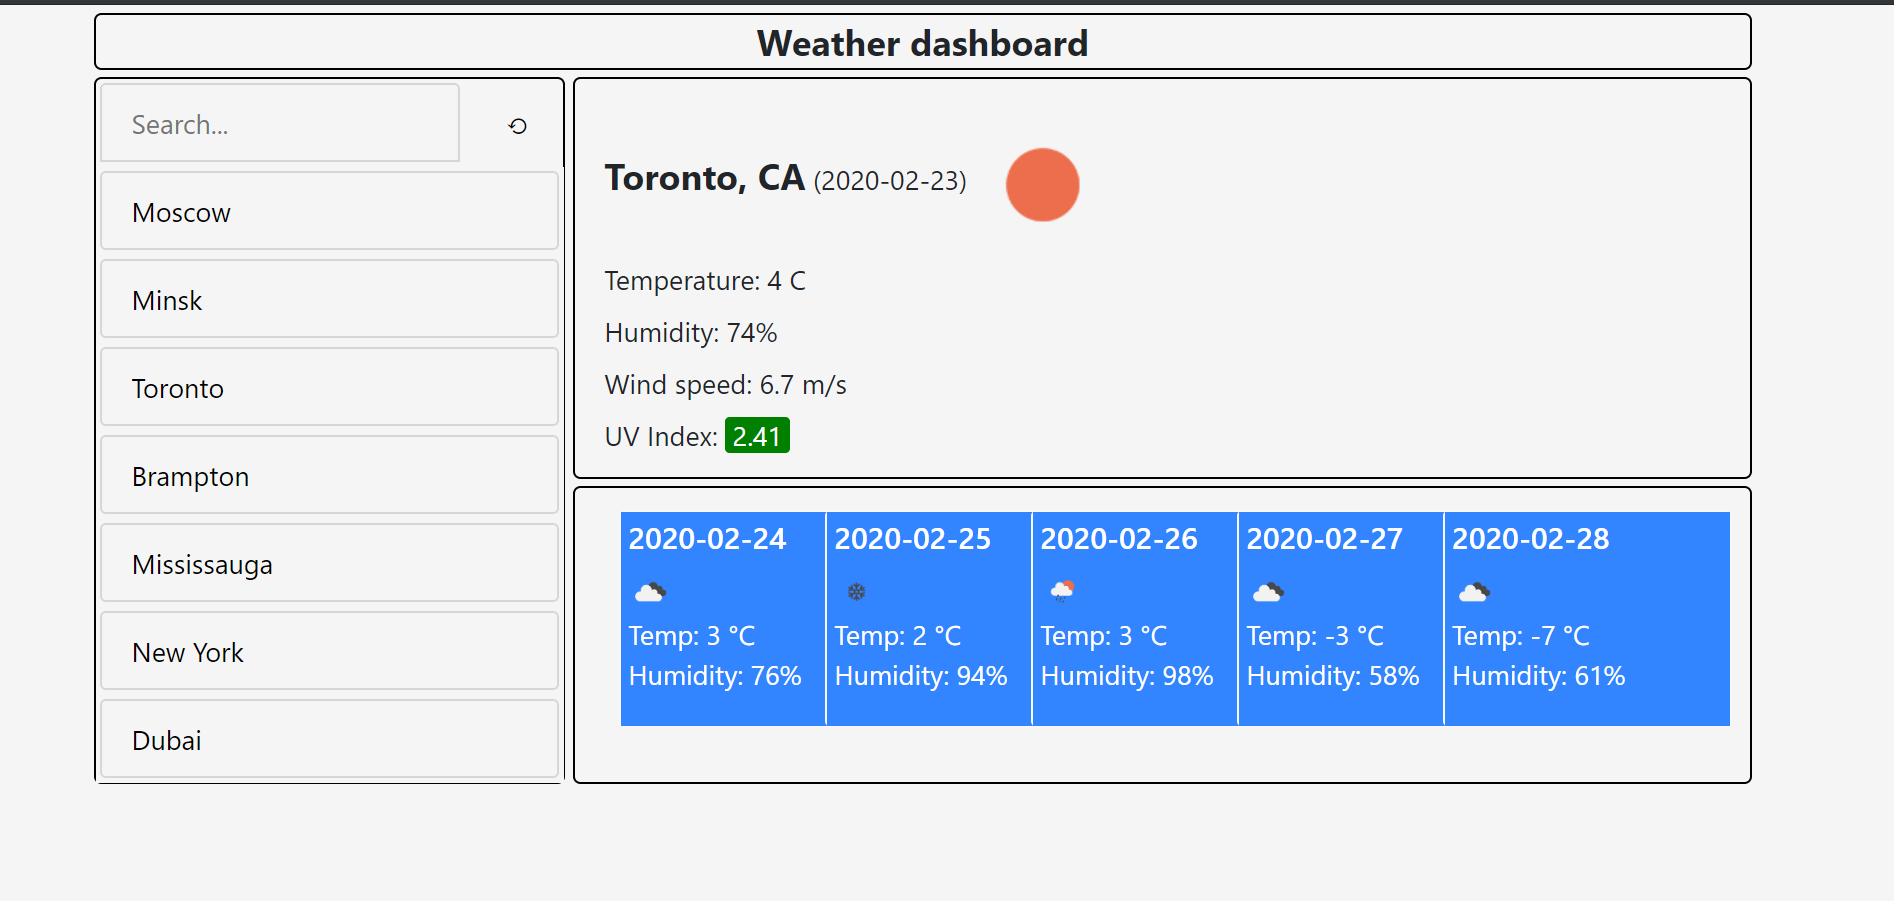Click the rain cloud icon for 2020-02-26

pyautogui.click(x=1062, y=591)
